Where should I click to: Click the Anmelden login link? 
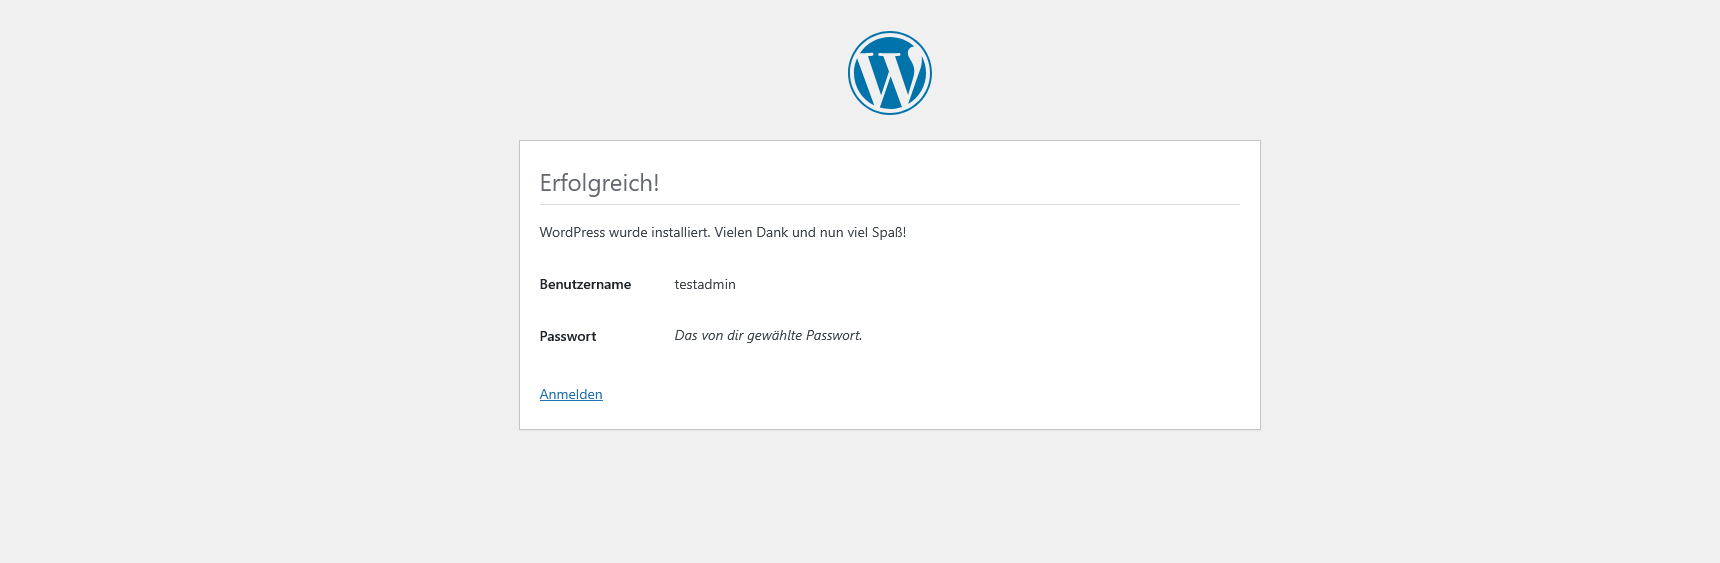(571, 394)
